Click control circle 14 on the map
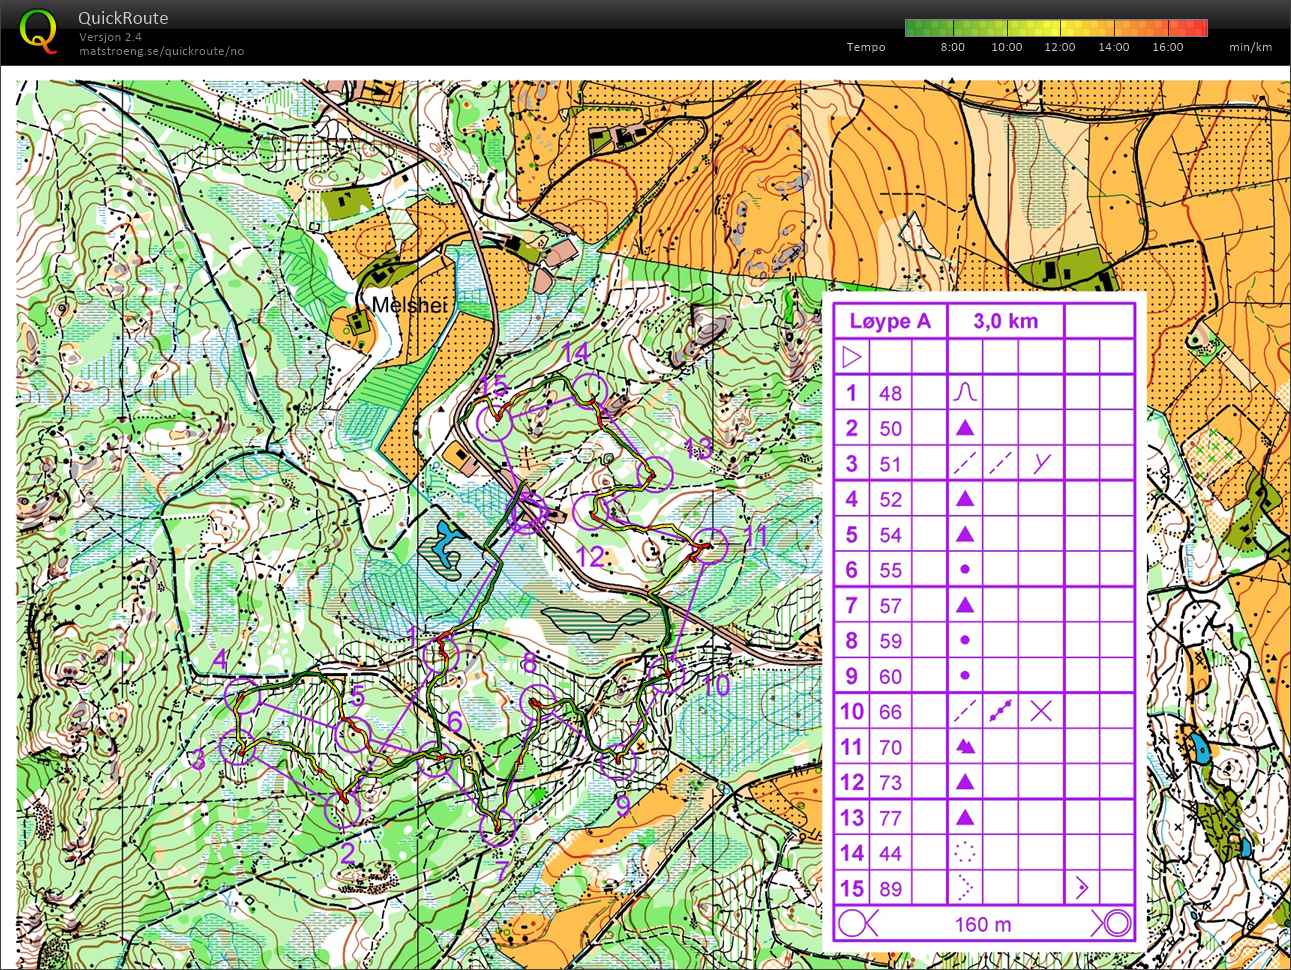The image size is (1291, 970). point(592,389)
